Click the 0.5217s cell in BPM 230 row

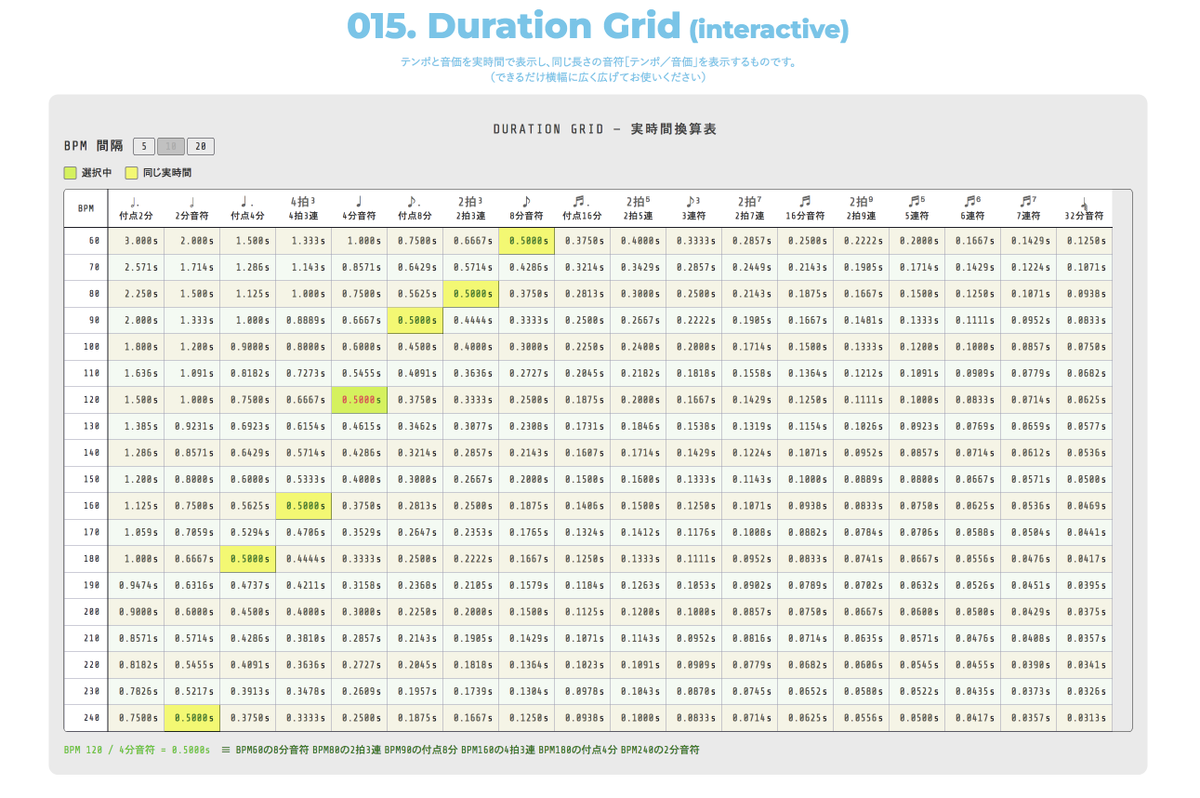coord(192,692)
